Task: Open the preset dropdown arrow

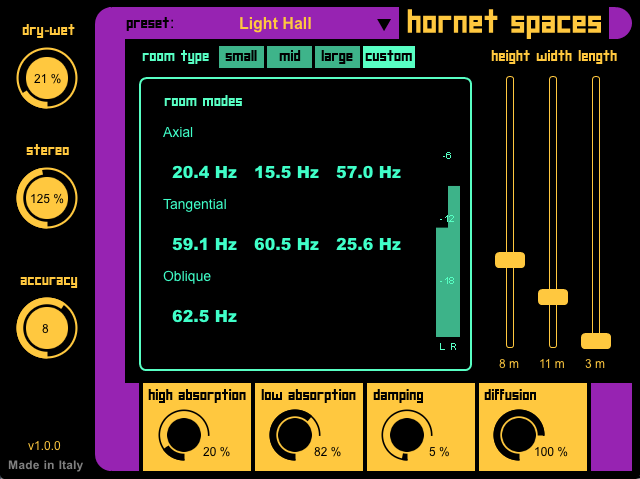Action: [x=384, y=25]
